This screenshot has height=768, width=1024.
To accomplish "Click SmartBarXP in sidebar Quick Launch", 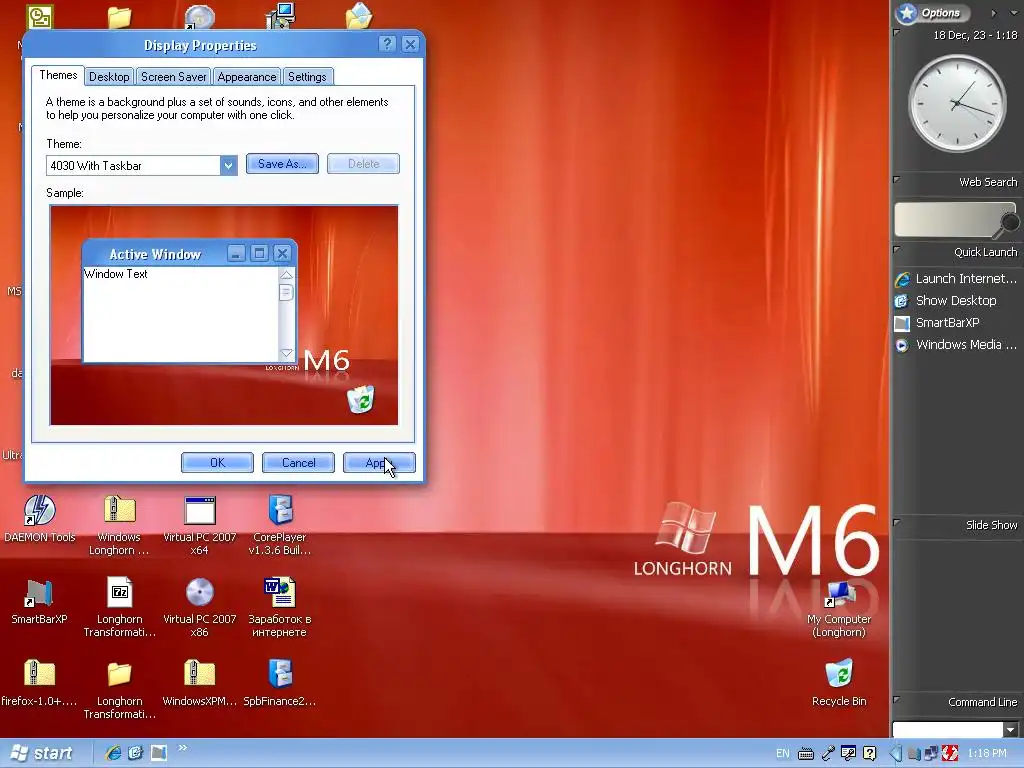I will click(x=938, y=323).
